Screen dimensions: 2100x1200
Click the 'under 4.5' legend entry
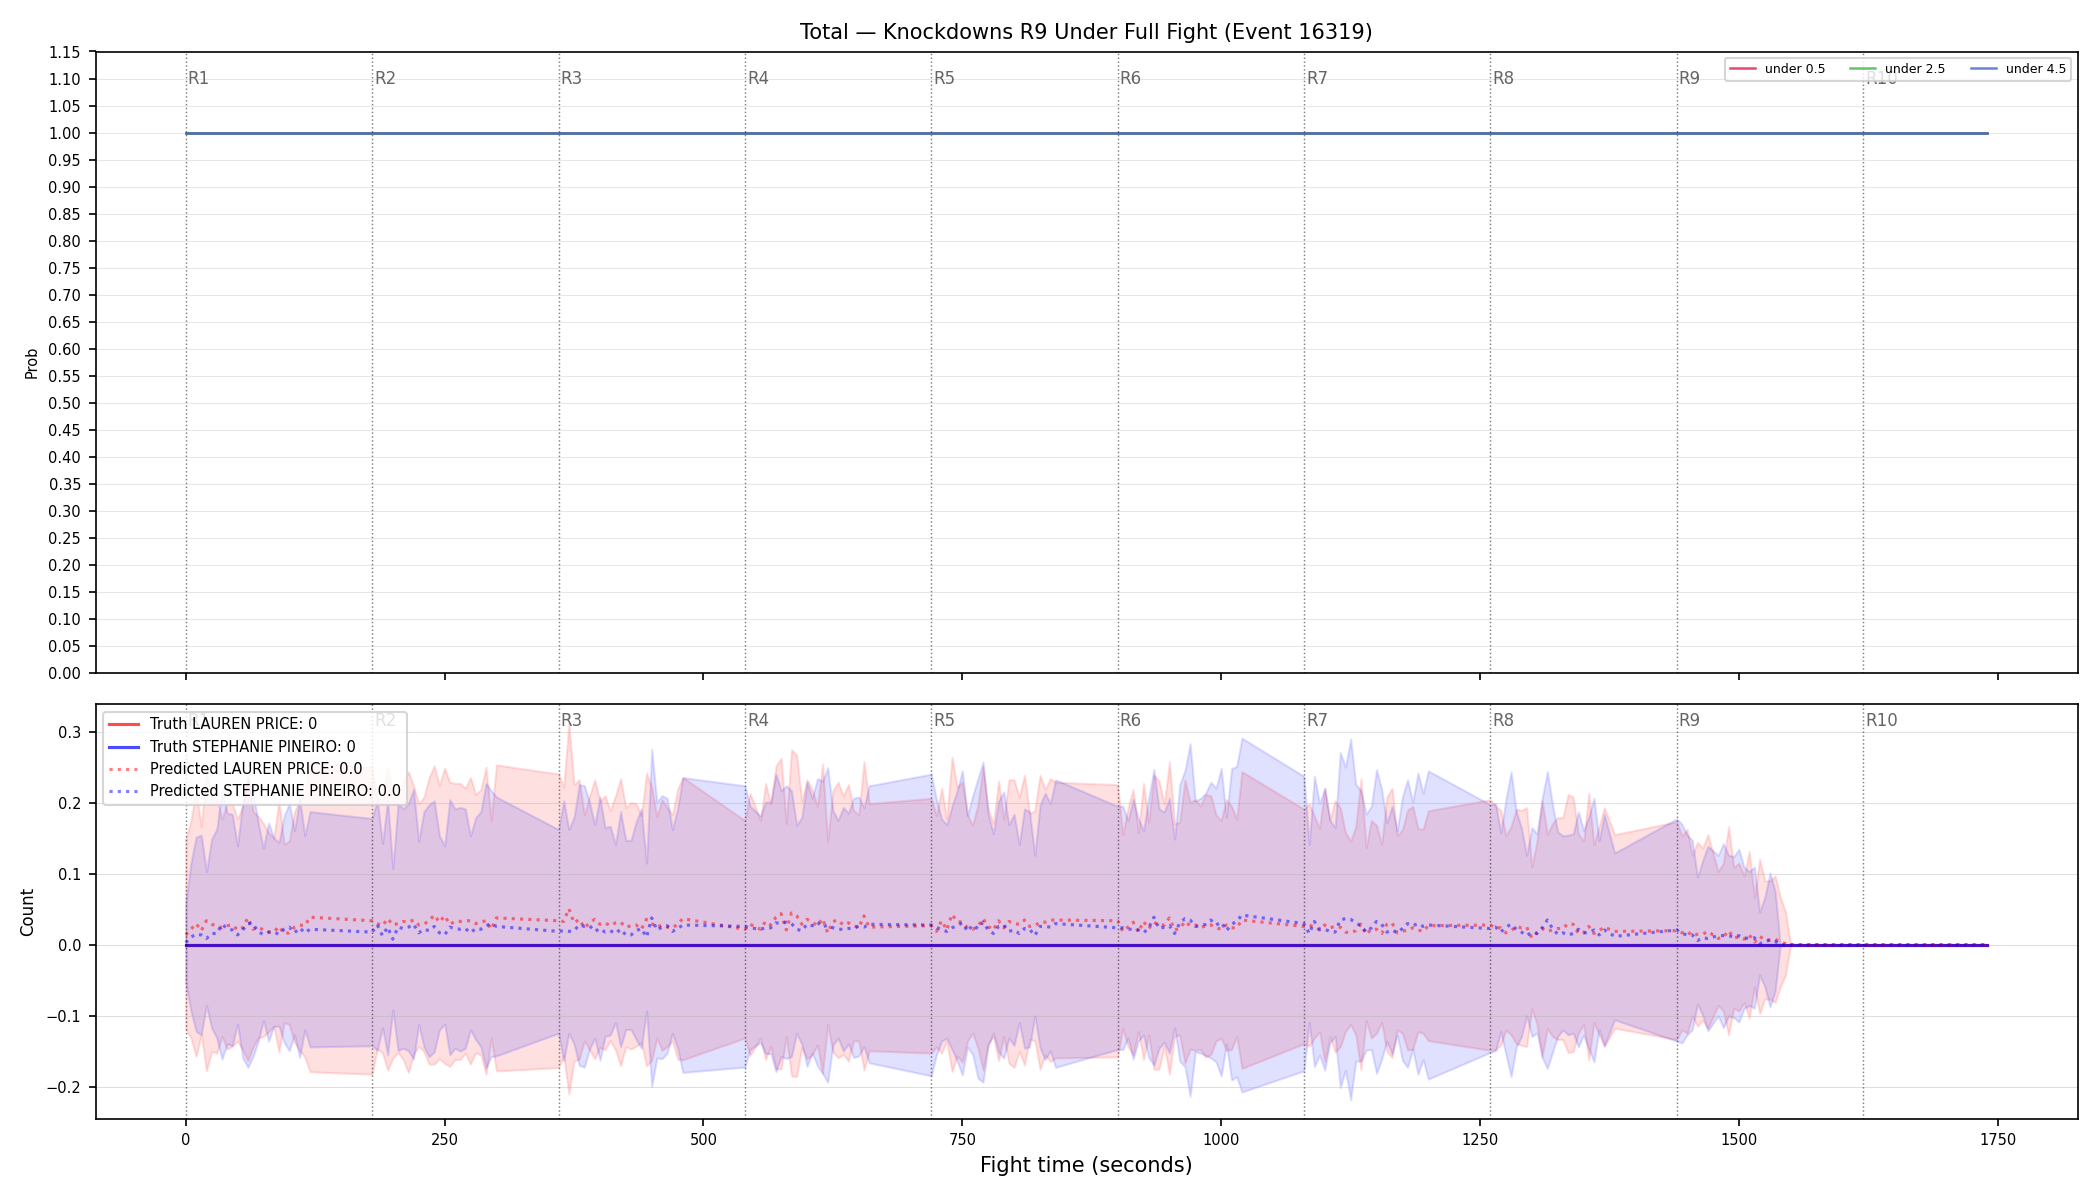2018,69
